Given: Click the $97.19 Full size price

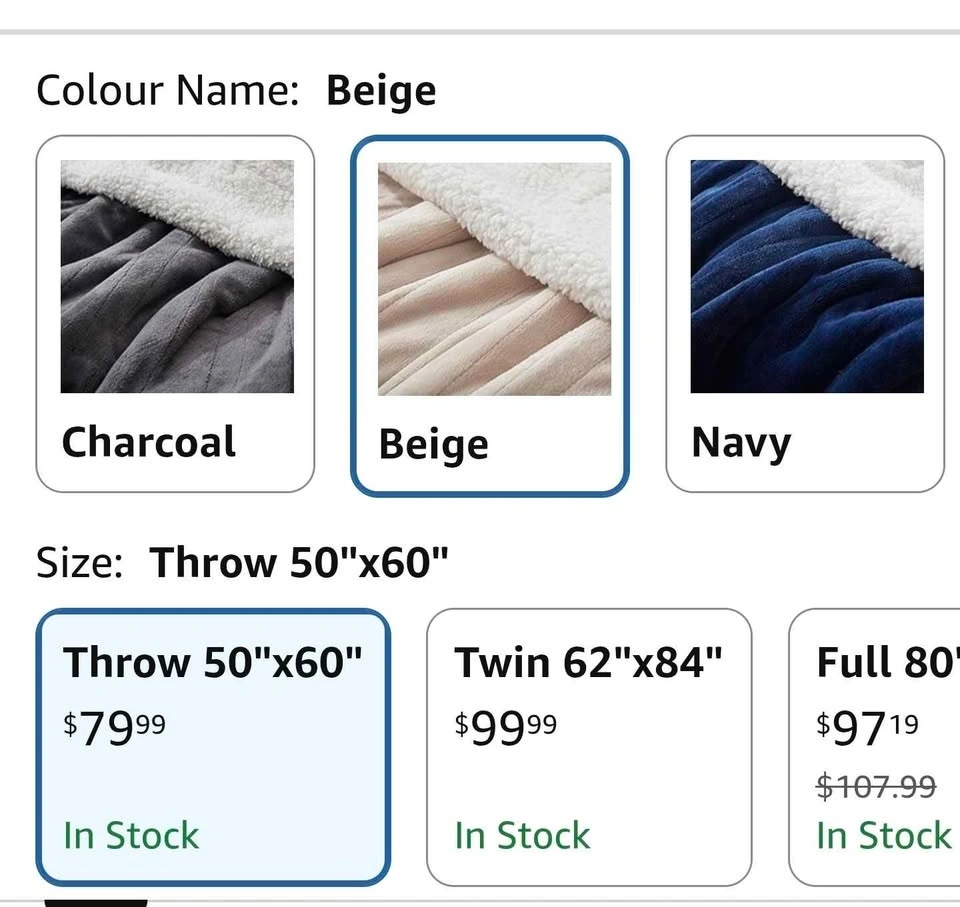Looking at the screenshot, I should pos(867,727).
